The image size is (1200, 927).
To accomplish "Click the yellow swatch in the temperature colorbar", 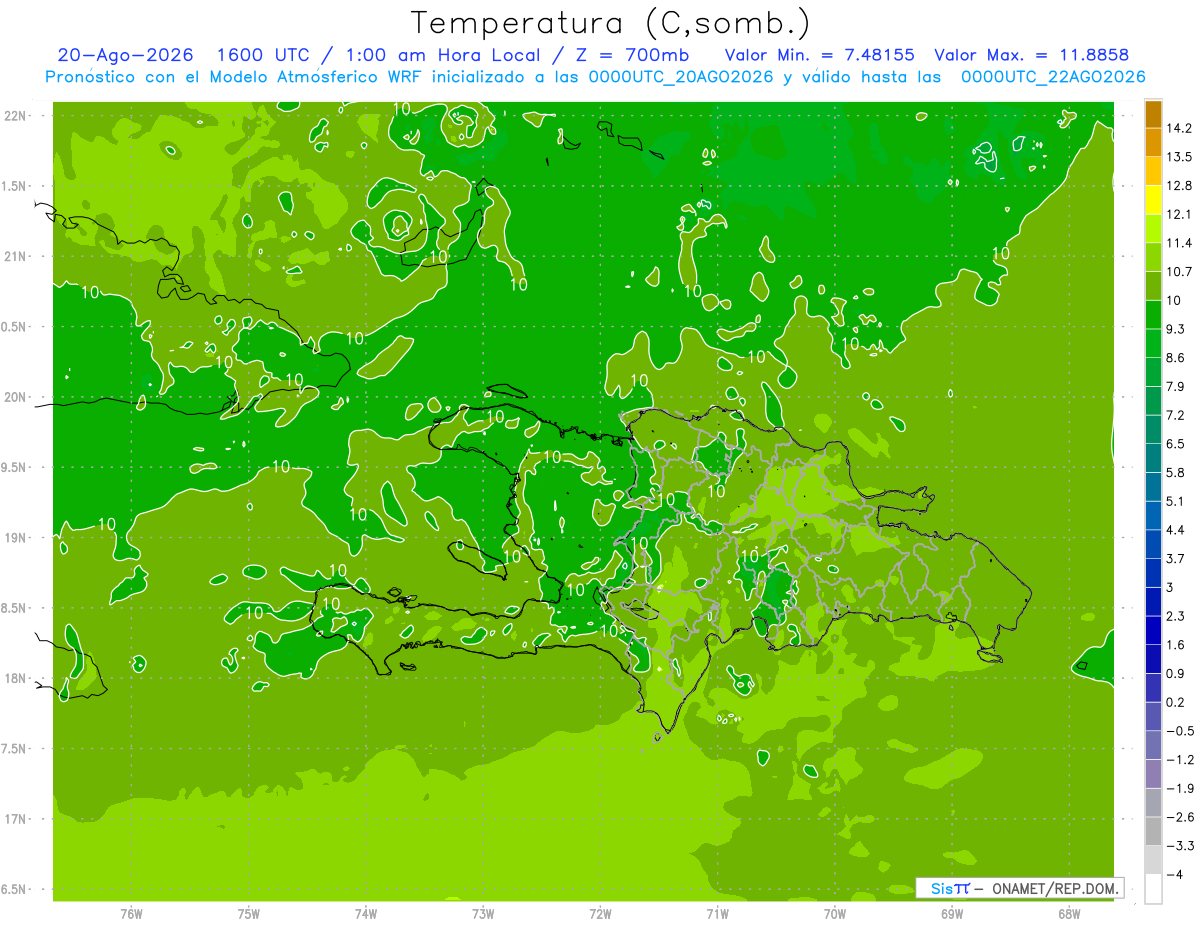I will pyautogui.click(x=1153, y=200).
